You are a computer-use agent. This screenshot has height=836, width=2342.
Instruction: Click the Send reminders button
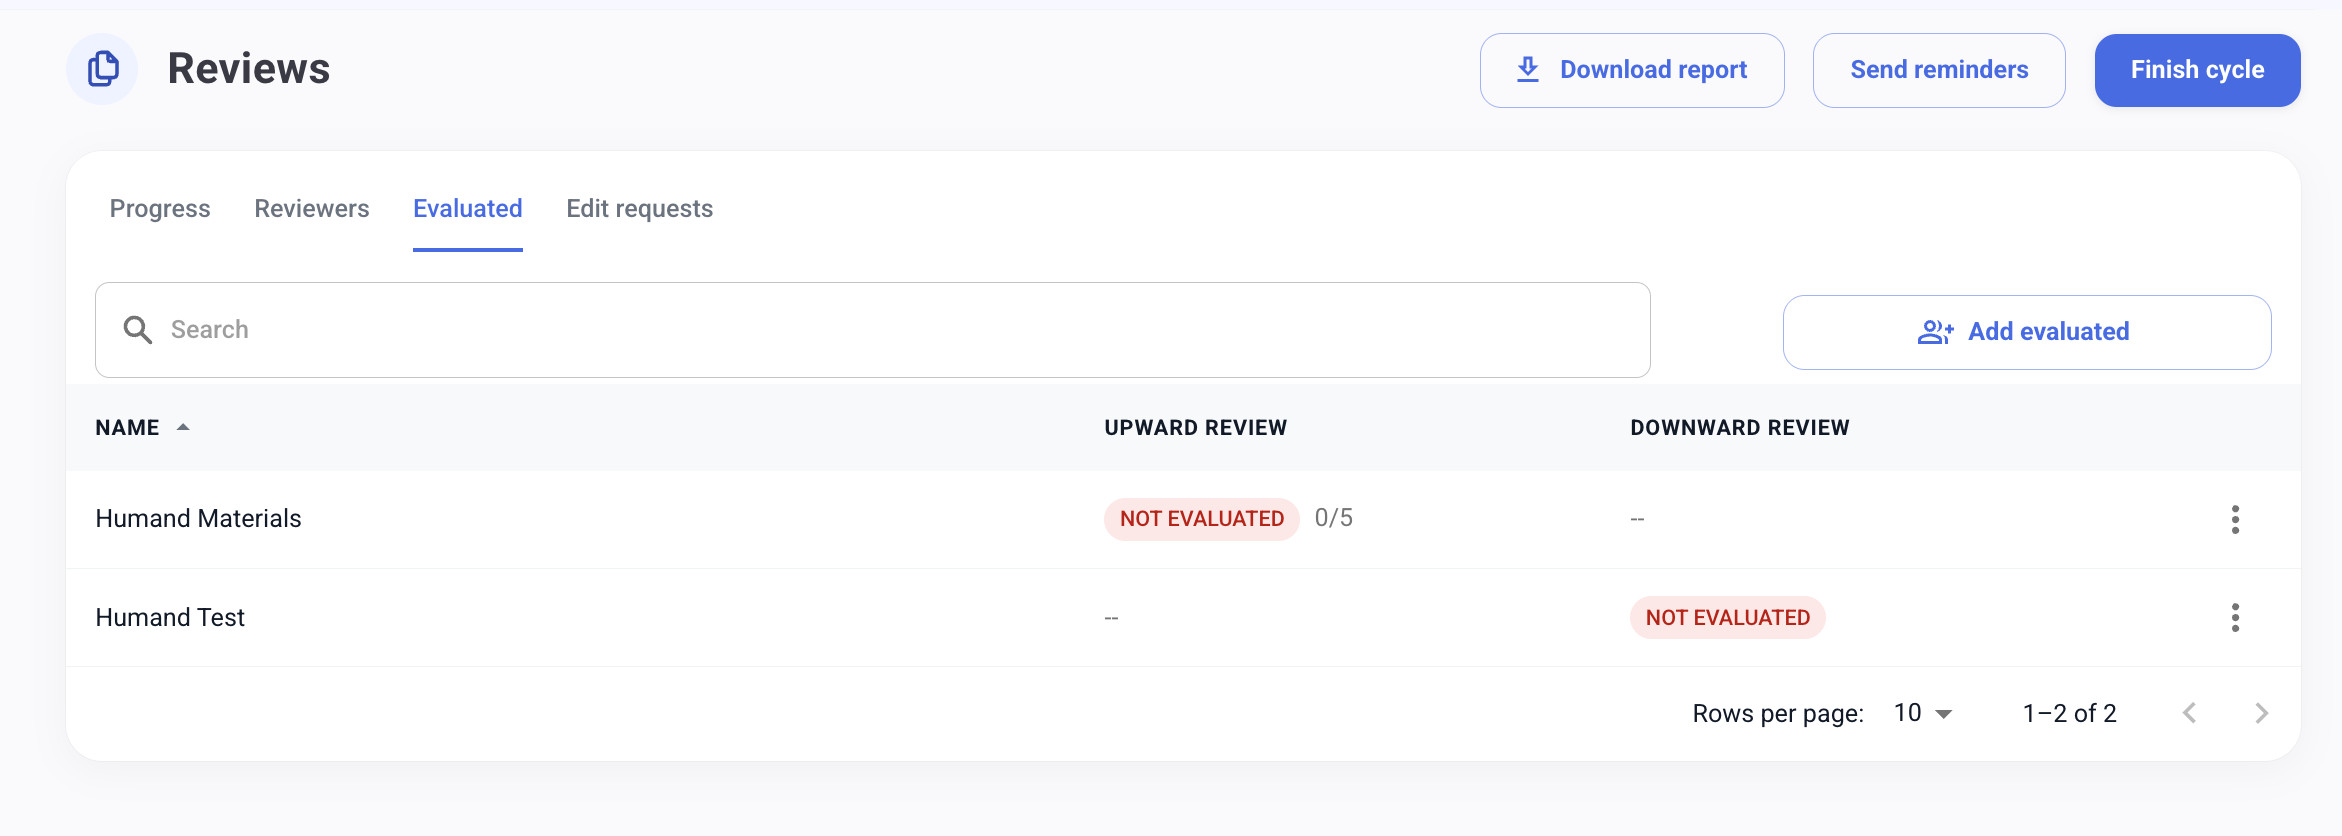[x=1938, y=70]
